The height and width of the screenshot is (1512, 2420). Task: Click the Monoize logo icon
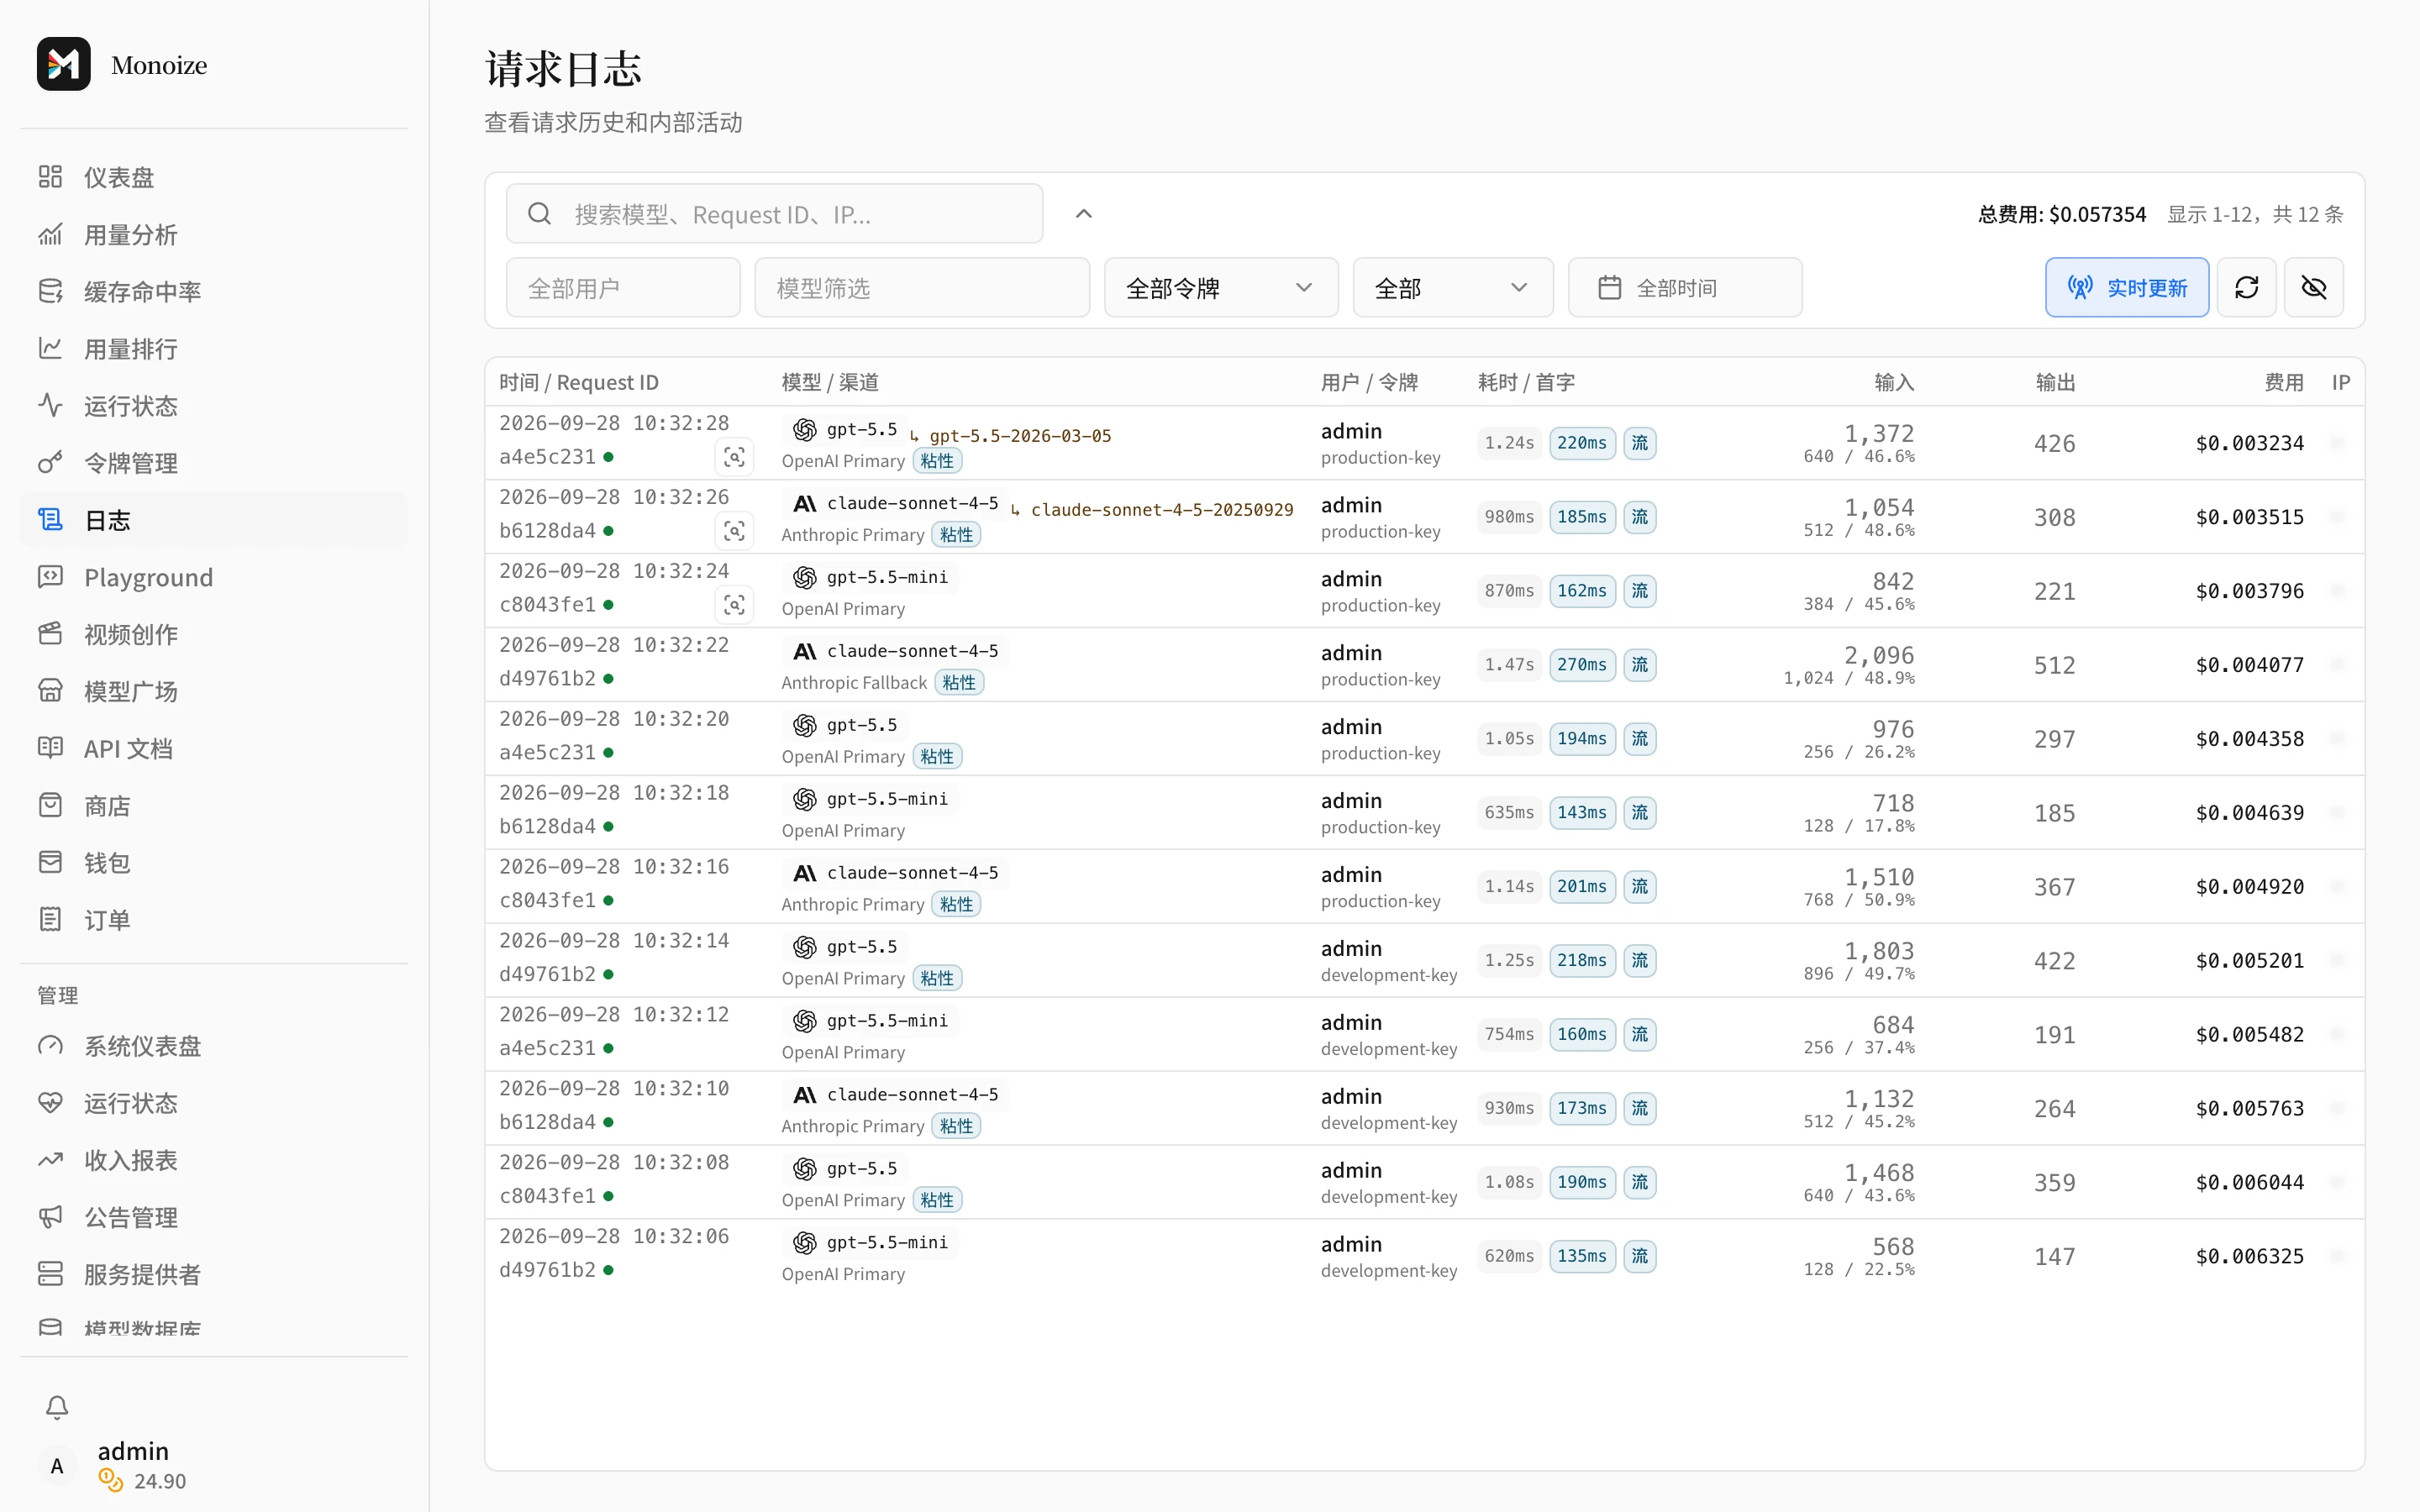[63, 64]
